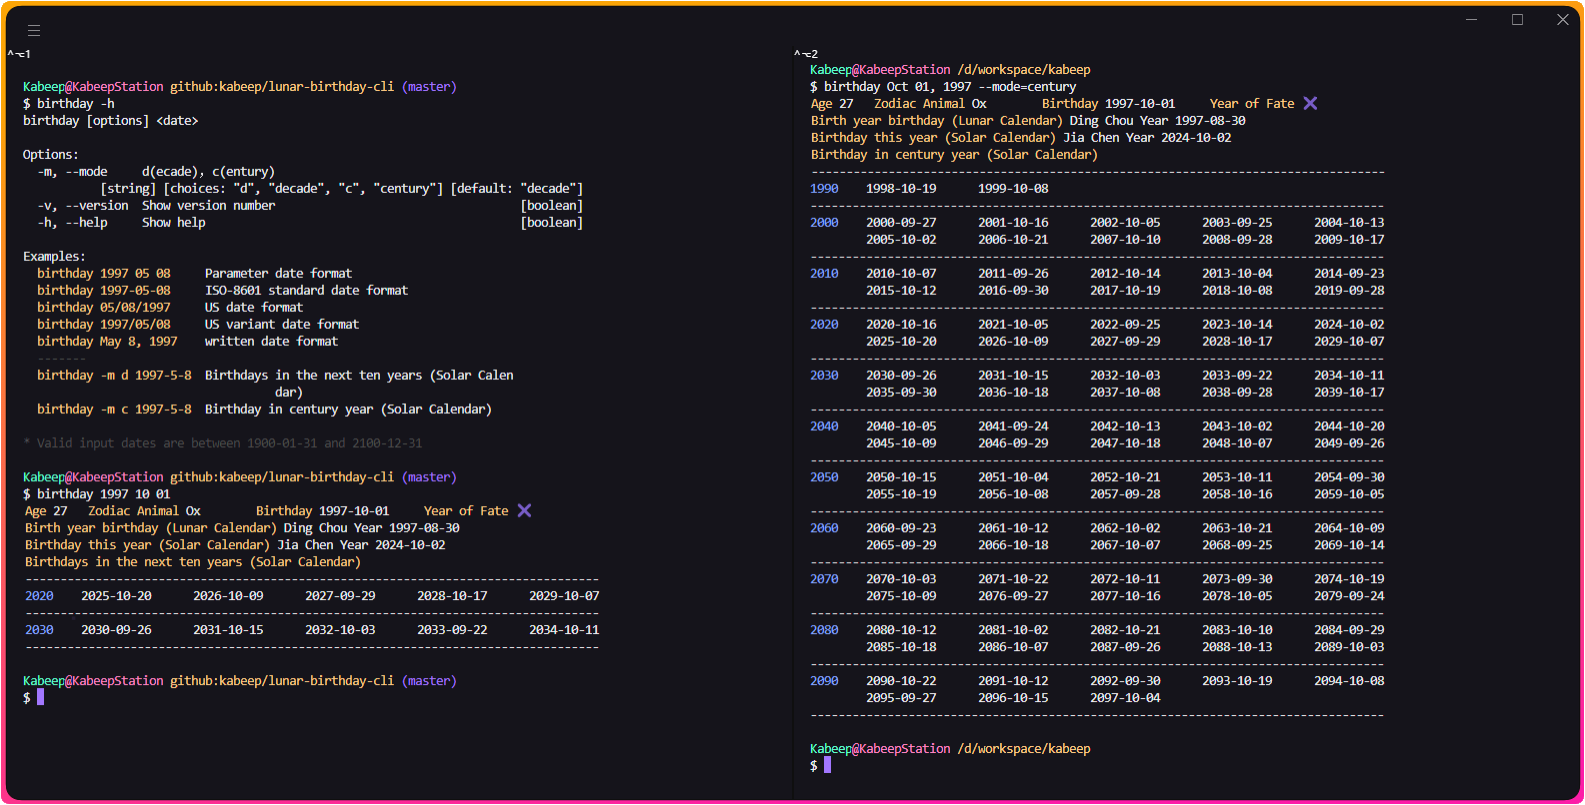Click decade label 2040

tap(824, 427)
